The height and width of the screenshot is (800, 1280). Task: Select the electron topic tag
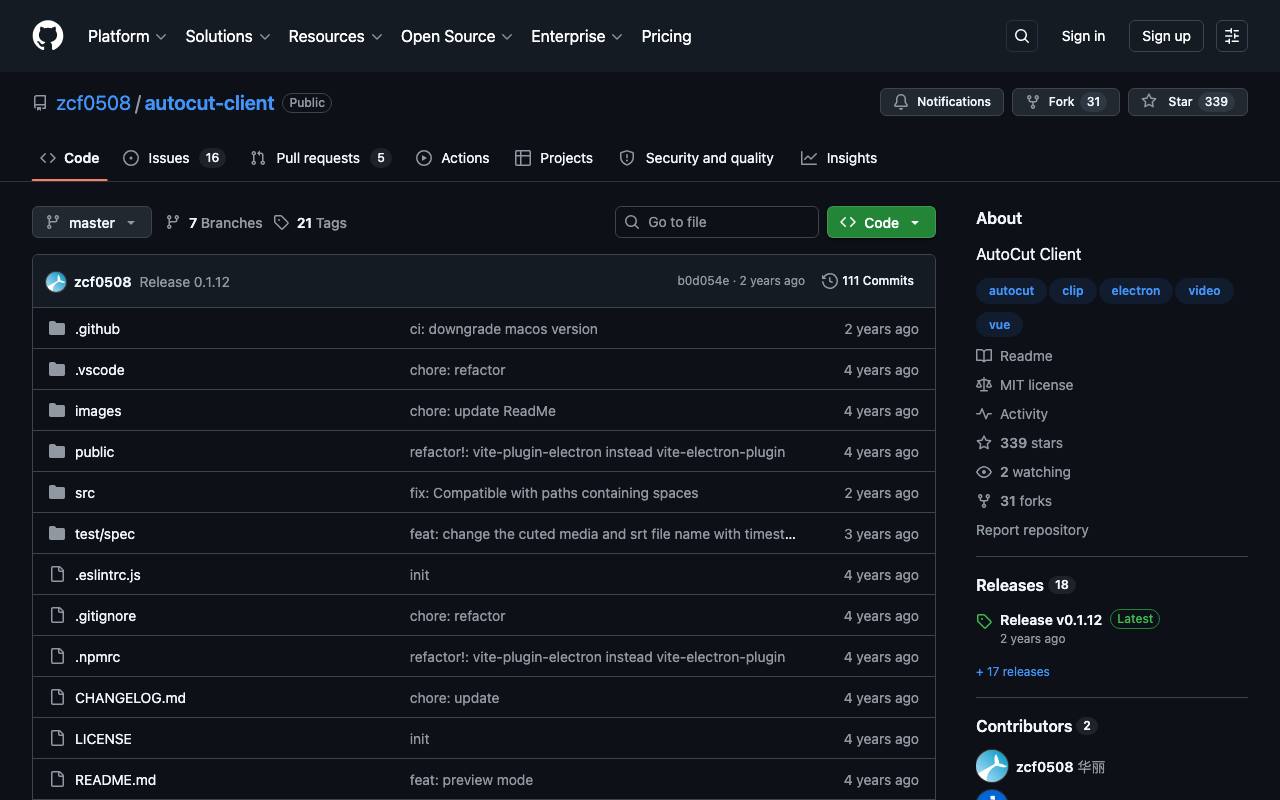coord(1136,291)
